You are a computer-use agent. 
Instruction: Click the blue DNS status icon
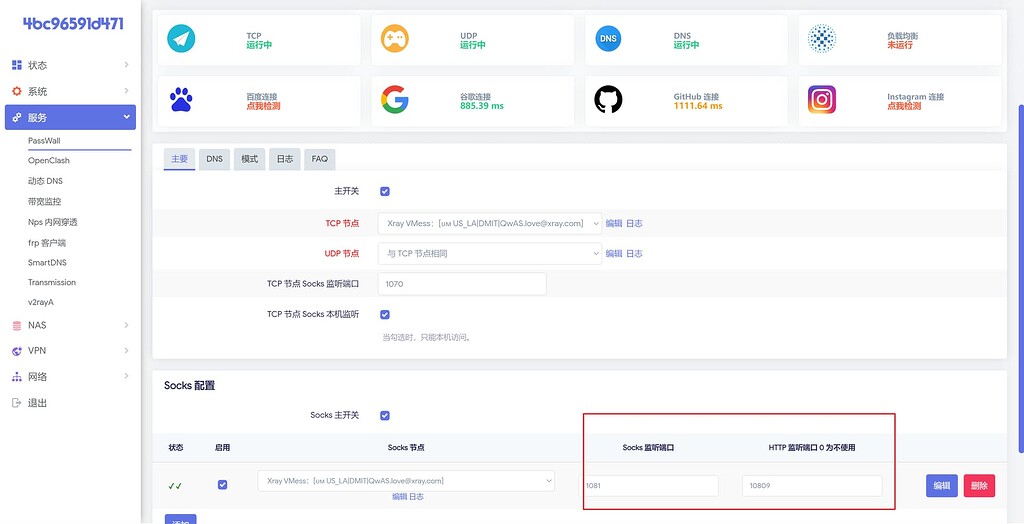pos(608,39)
